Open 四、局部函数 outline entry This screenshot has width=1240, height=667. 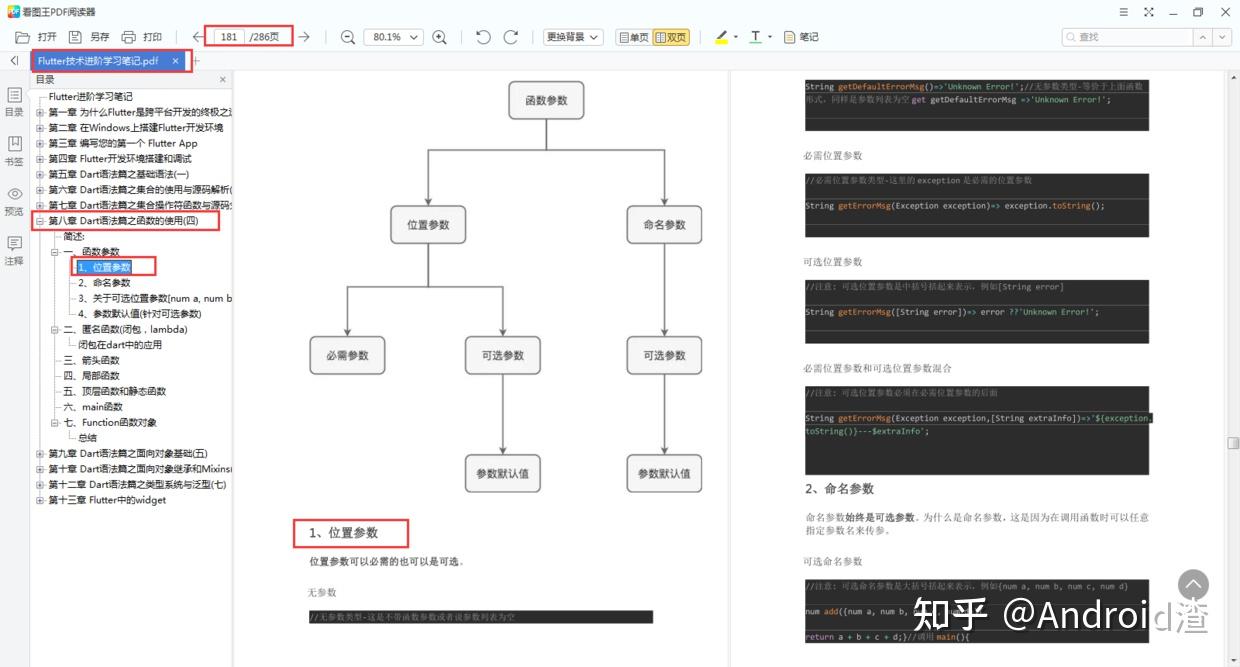click(x=91, y=376)
